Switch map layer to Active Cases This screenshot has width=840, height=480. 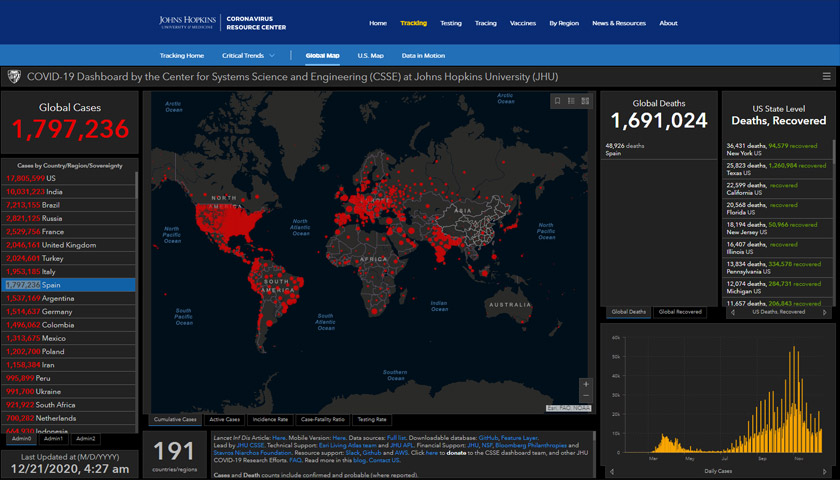coord(226,419)
